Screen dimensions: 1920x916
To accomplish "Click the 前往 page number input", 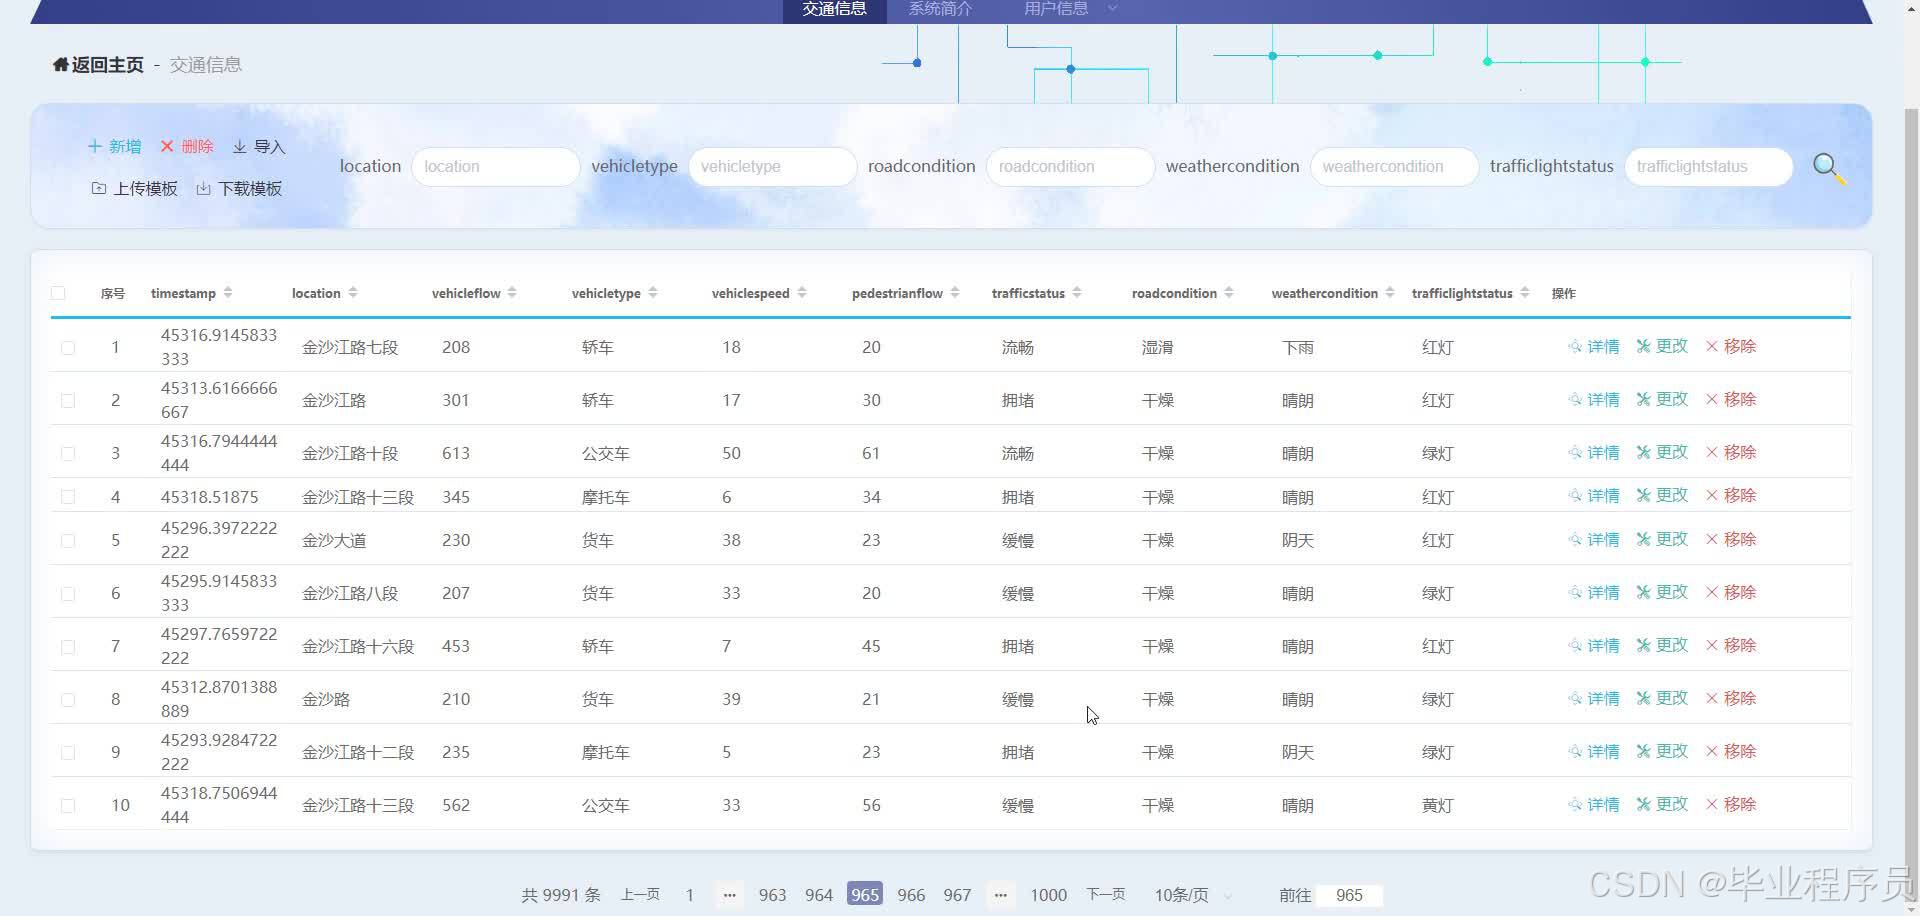I will [x=1349, y=895].
